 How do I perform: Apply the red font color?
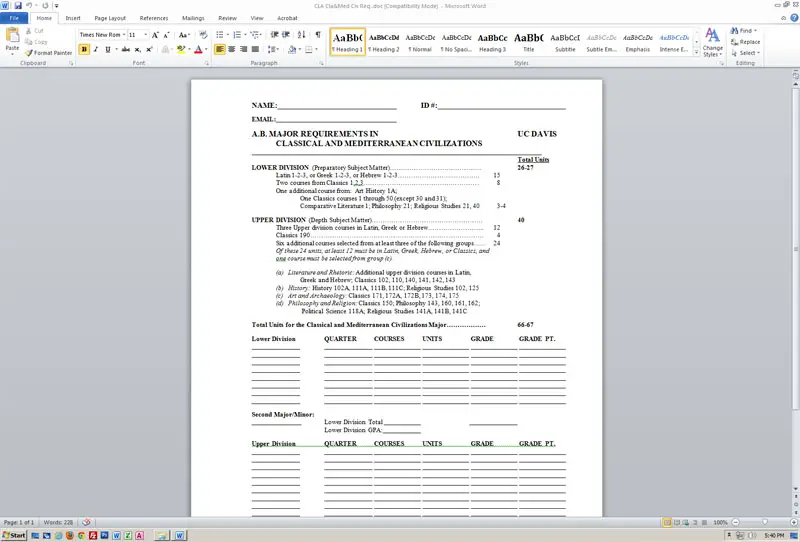pyautogui.click(x=198, y=50)
